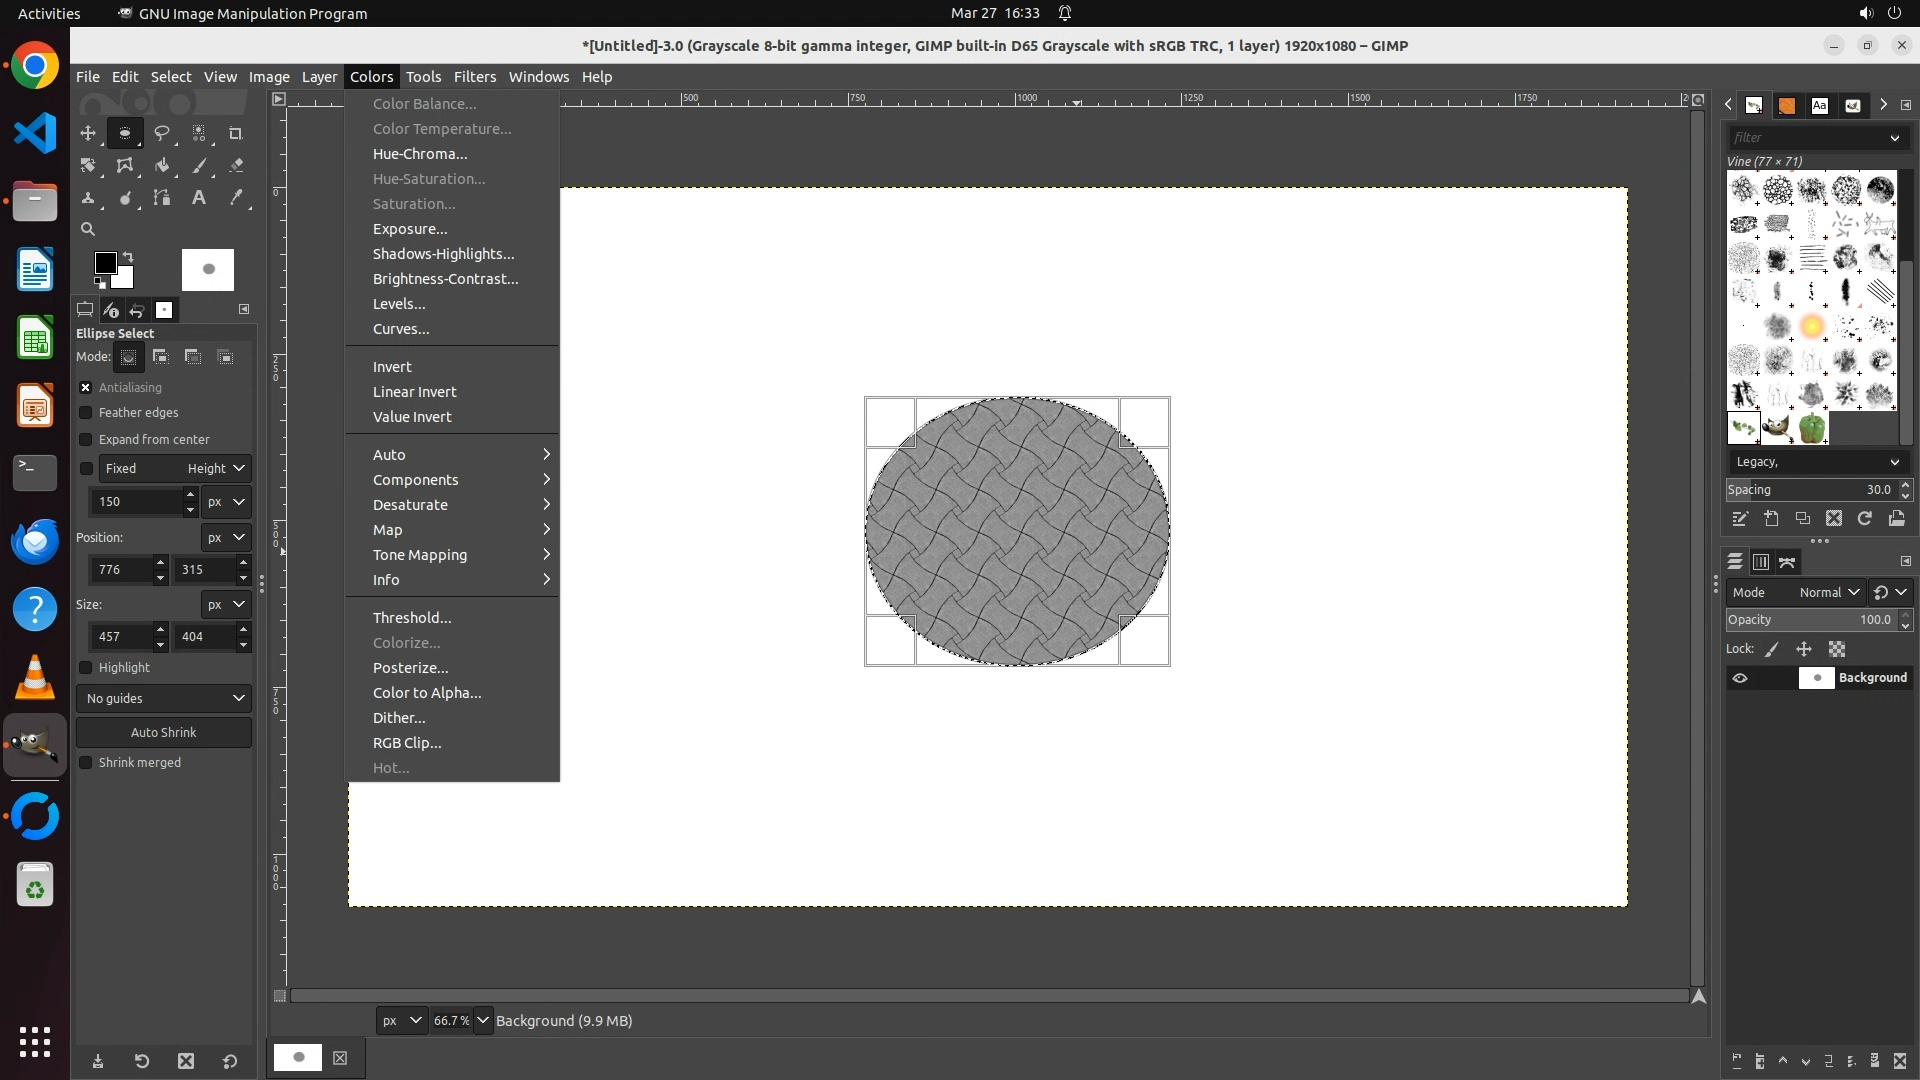Swap foreground and background colors

pos(128,257)
